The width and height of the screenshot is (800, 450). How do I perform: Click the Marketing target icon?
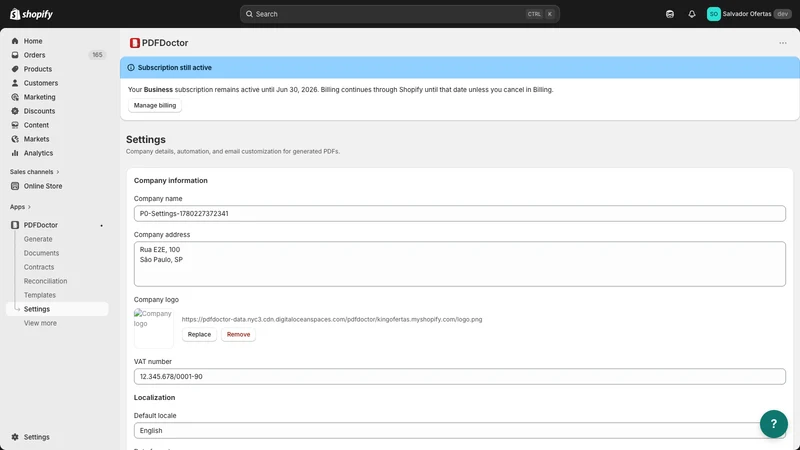[x=15, y=97]
